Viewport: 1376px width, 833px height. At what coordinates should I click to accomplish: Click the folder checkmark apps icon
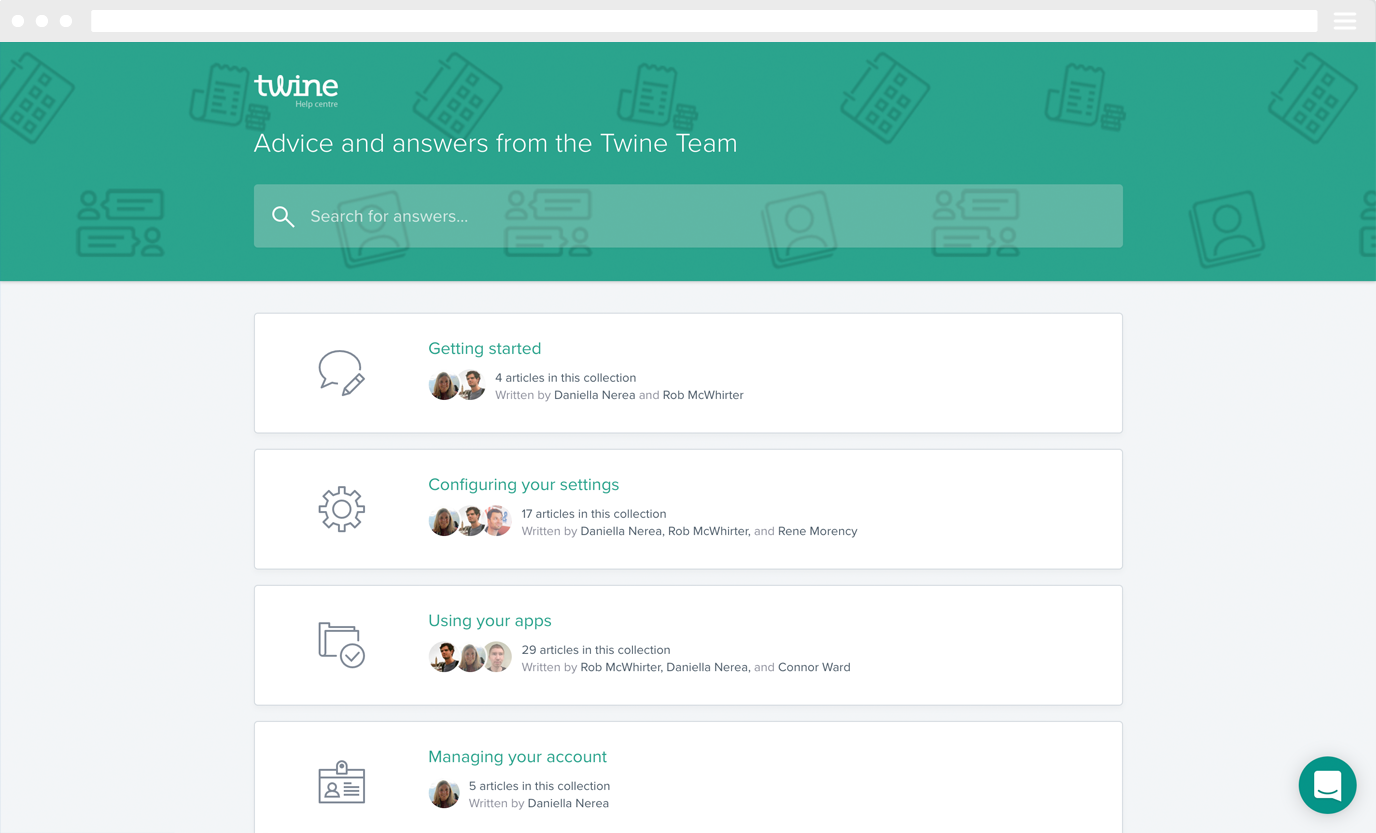coord(341,645)
